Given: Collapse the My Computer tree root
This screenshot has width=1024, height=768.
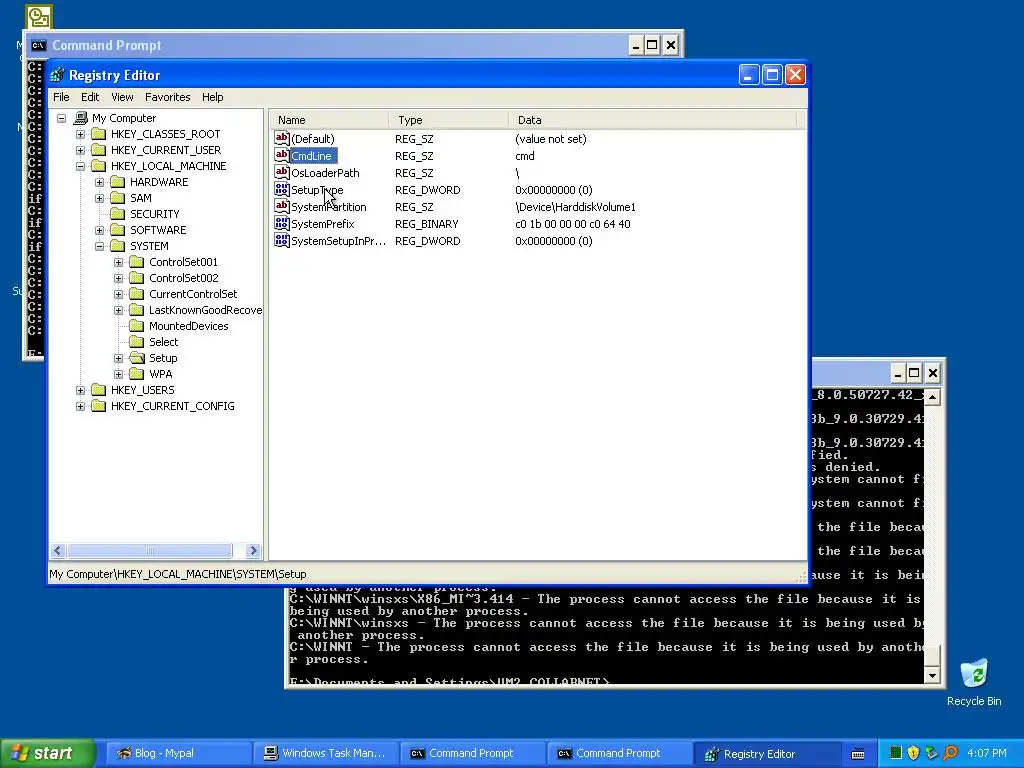Looking at the screenshot, I should click(61, 118).
